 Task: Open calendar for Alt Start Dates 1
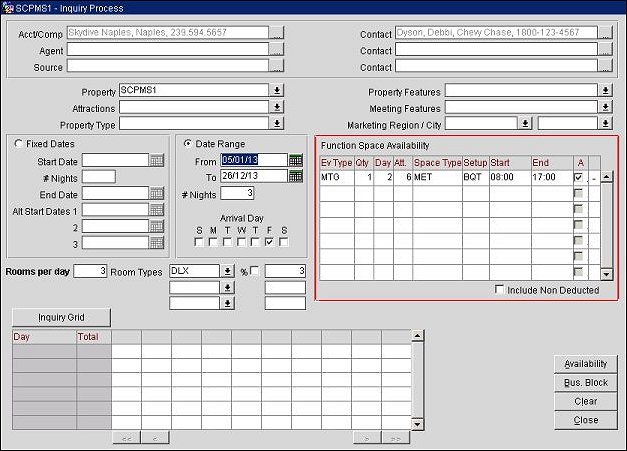[x=156, y=210]
